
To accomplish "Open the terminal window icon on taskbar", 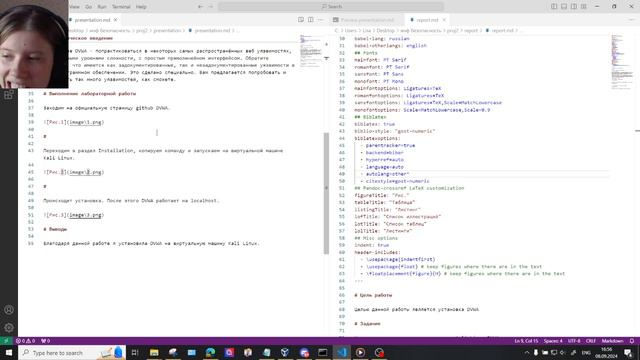I will tap(322, 352).
